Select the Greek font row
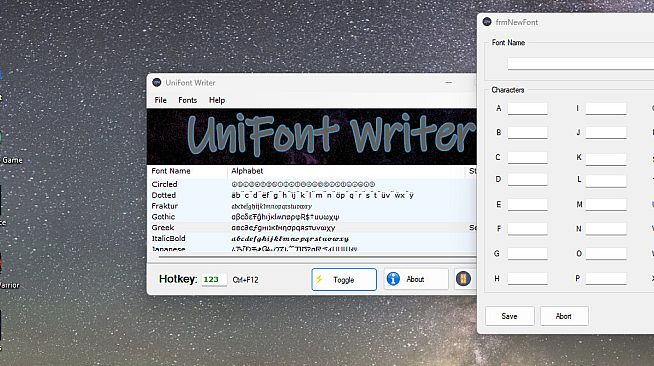Image resolution: width=654 pixels, height=366 pixels. coord(312,228)
